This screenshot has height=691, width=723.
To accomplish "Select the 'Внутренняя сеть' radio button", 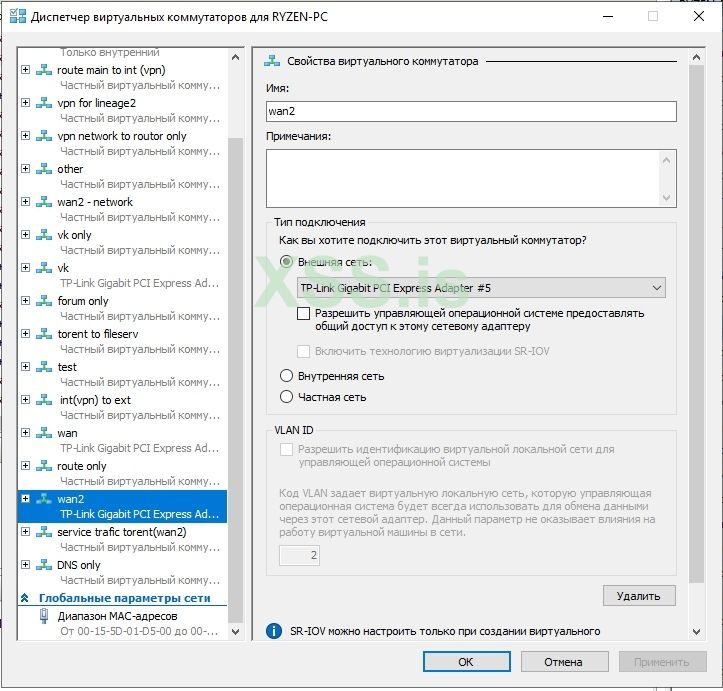I will point(286,376).
